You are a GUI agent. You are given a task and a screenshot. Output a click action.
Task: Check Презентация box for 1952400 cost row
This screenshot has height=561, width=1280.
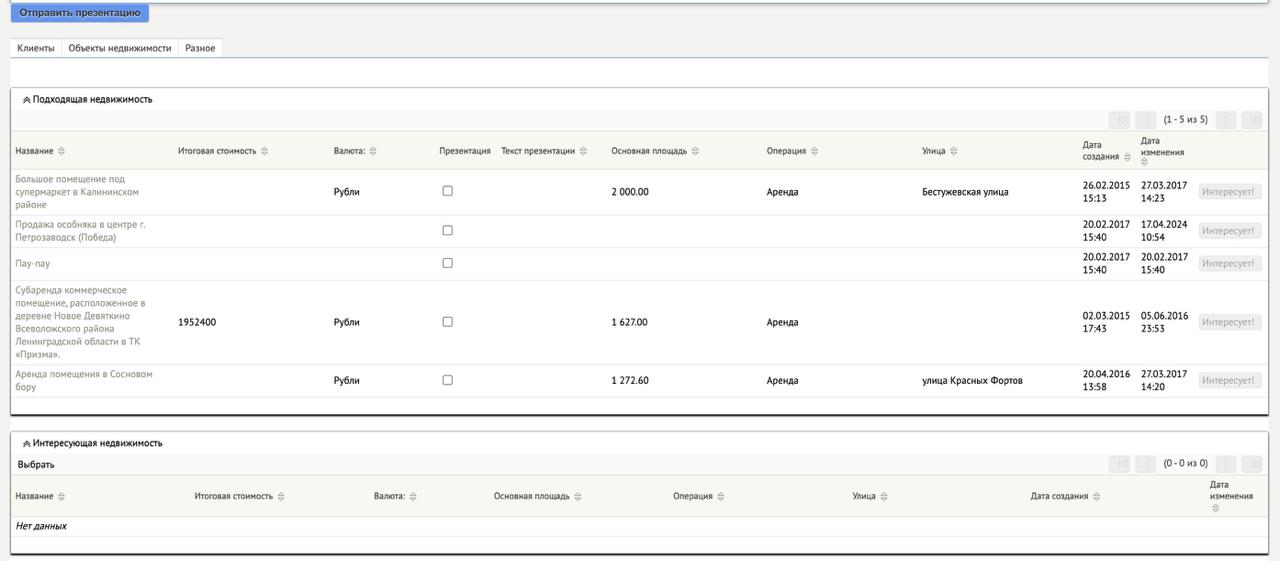coord(447,322)
